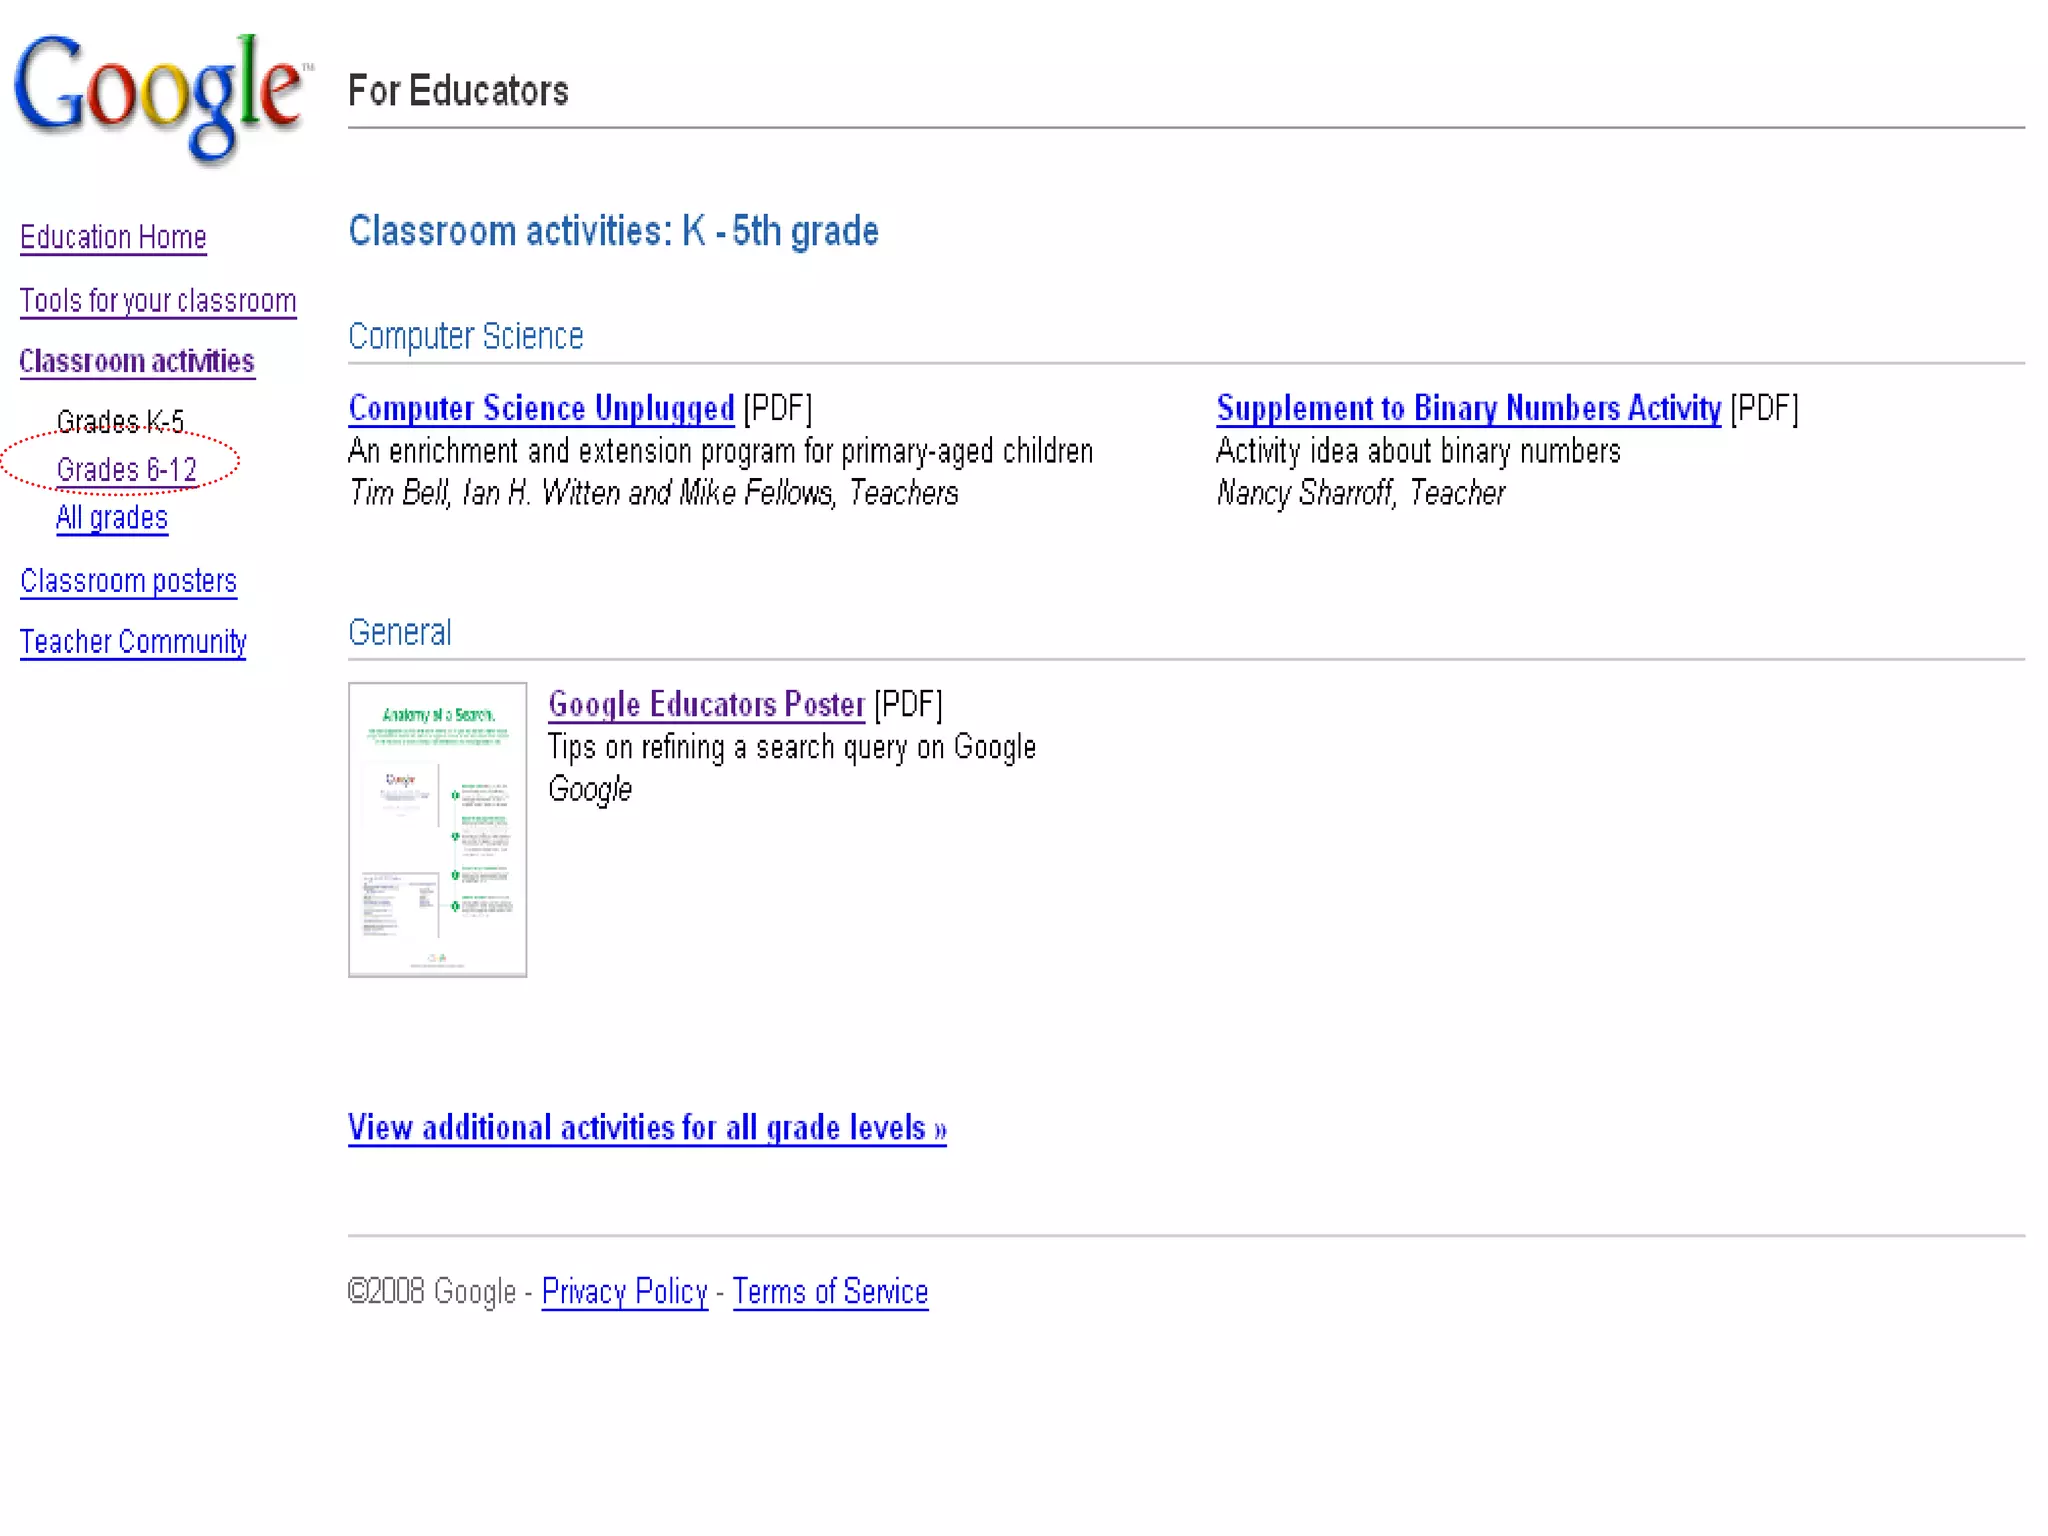The image size is (2048, 1536).
Task: Open the Education Home link
Action: click(x=113, y=238)
